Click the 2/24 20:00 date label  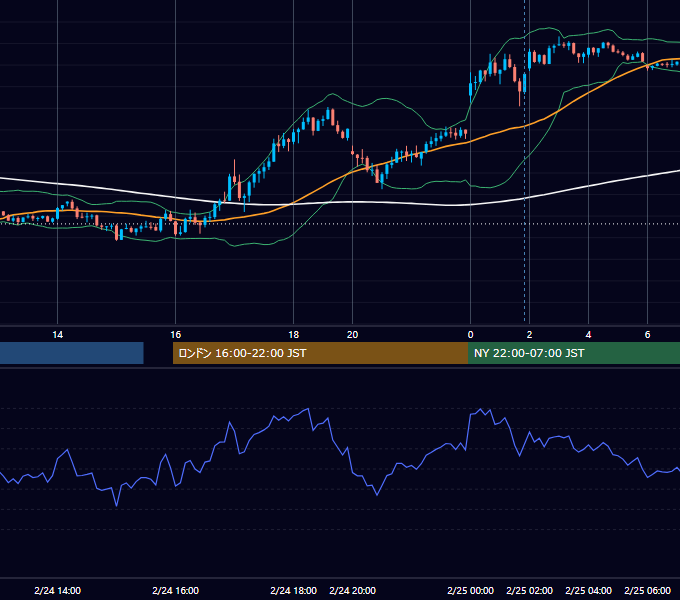pos(353,590)
